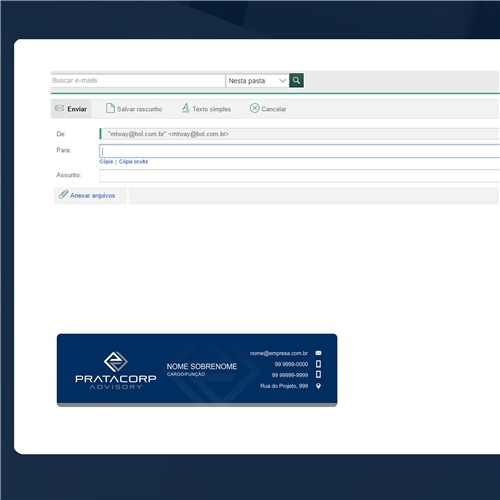Click the NOME SOBRENOME text
This screenshot has height=500, width=500.
[202, 366]
